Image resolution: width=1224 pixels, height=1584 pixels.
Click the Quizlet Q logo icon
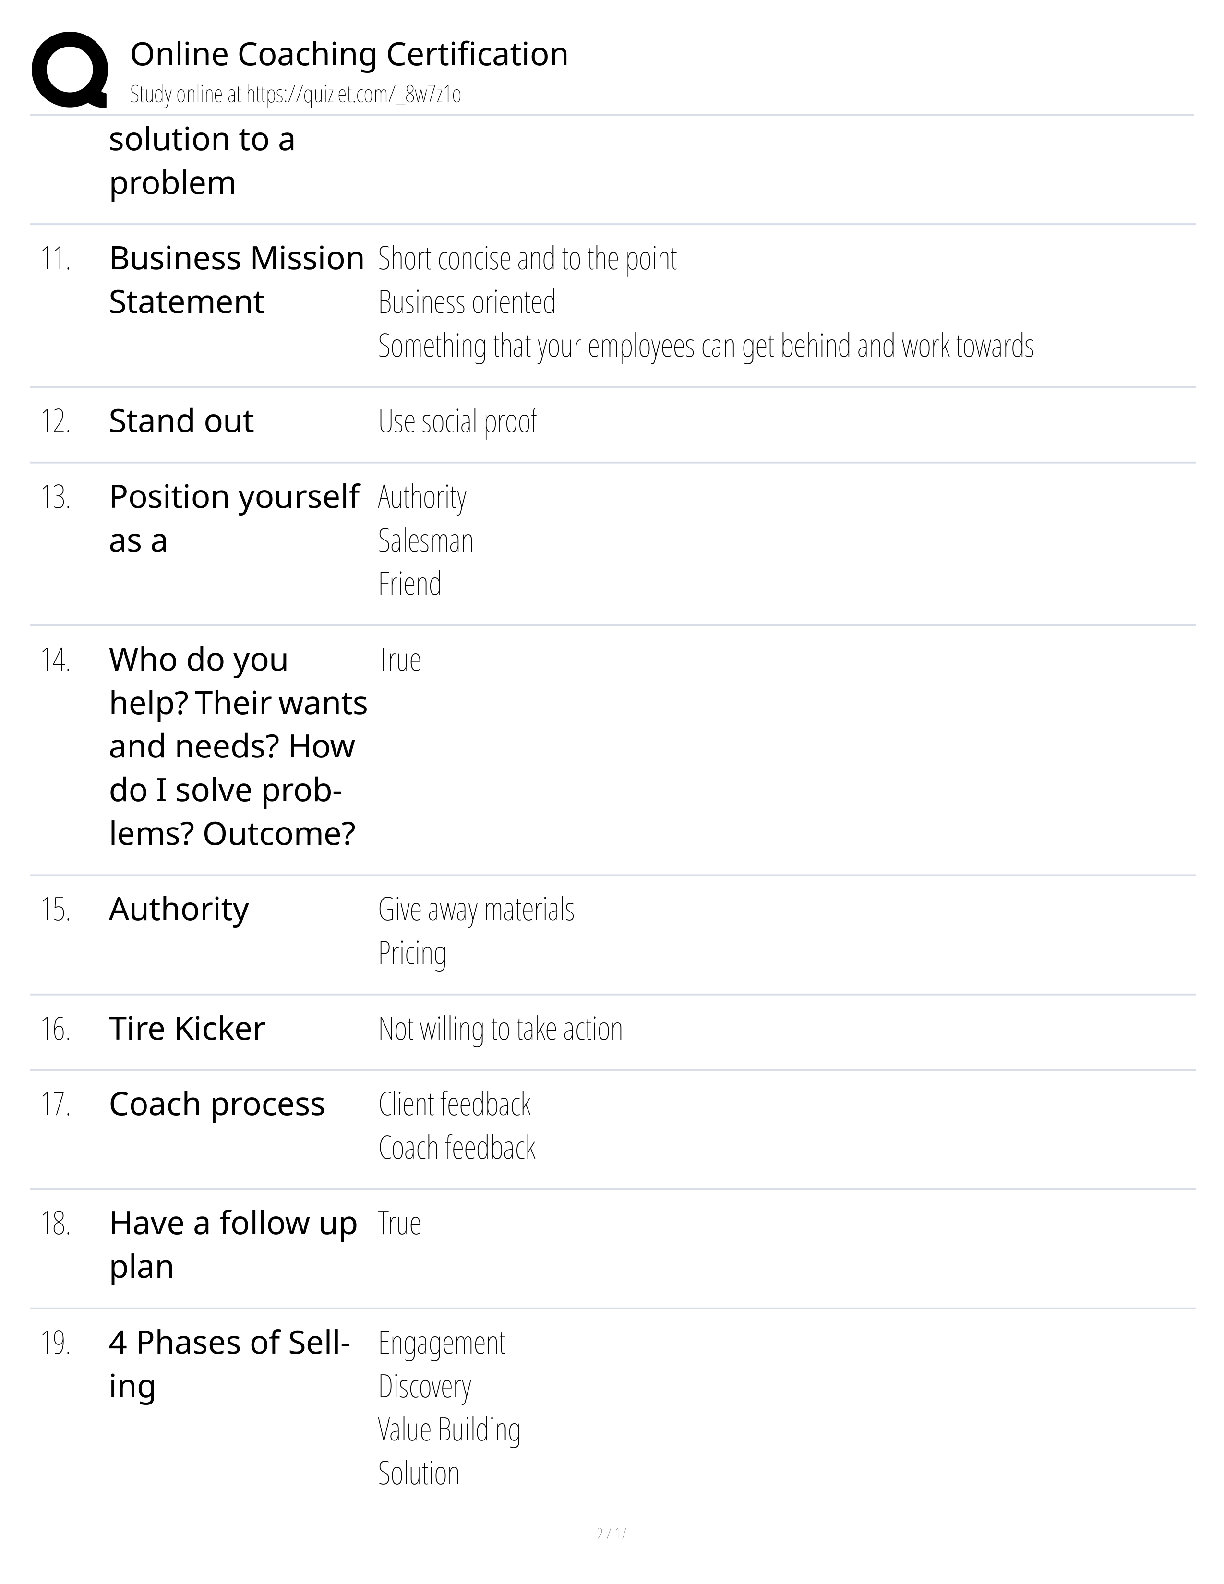[70, 69]
